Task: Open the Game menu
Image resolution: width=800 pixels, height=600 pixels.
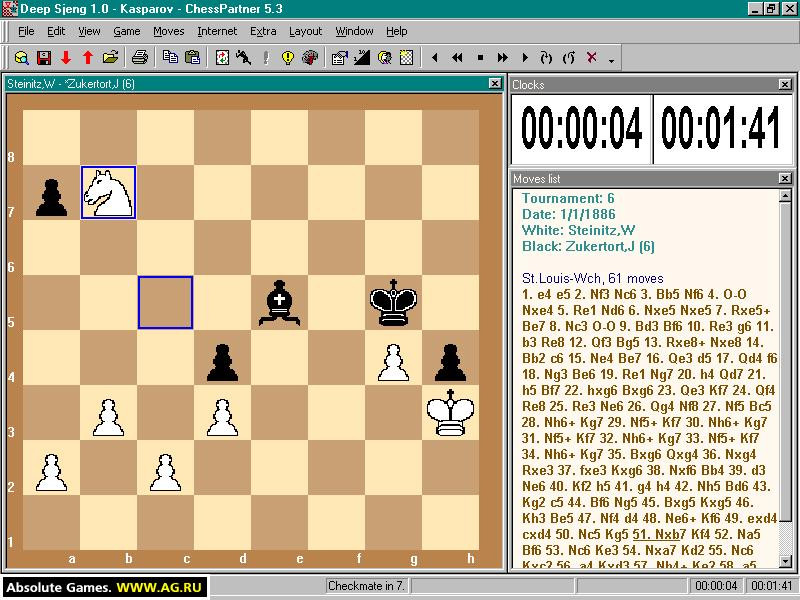Action: tap(127, 32)
